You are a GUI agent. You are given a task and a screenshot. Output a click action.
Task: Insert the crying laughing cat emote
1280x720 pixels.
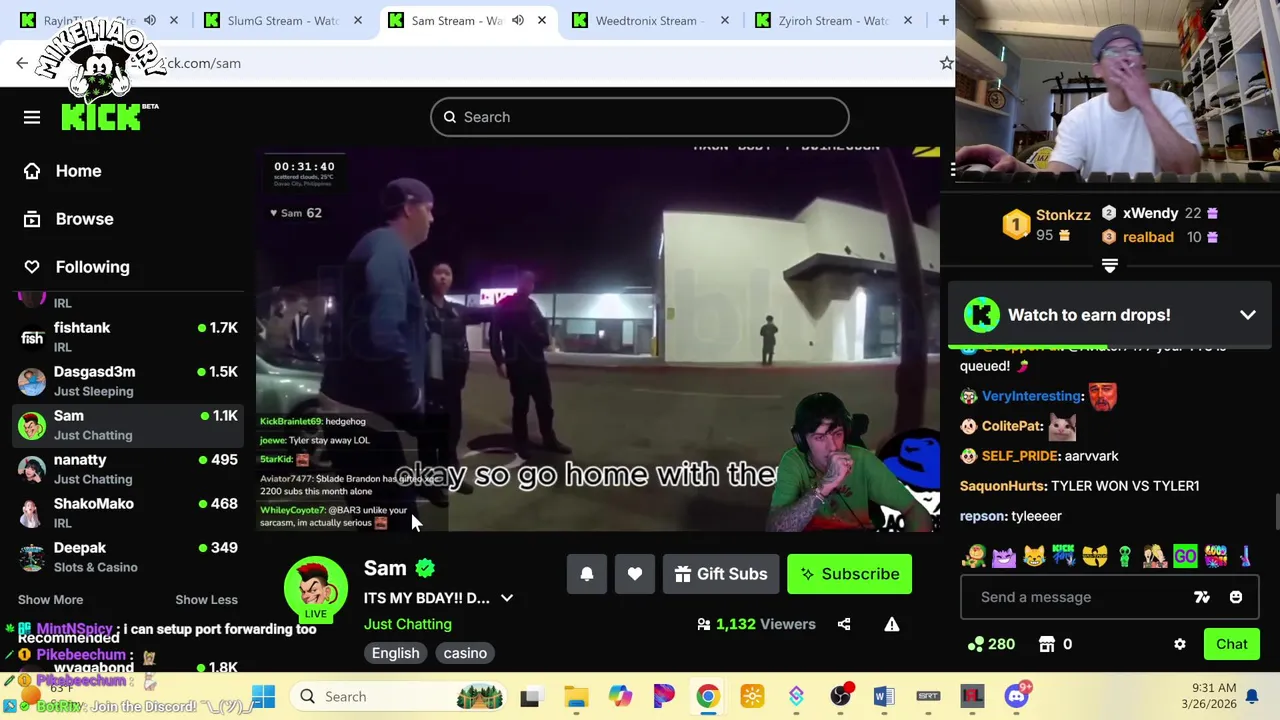1034,556
